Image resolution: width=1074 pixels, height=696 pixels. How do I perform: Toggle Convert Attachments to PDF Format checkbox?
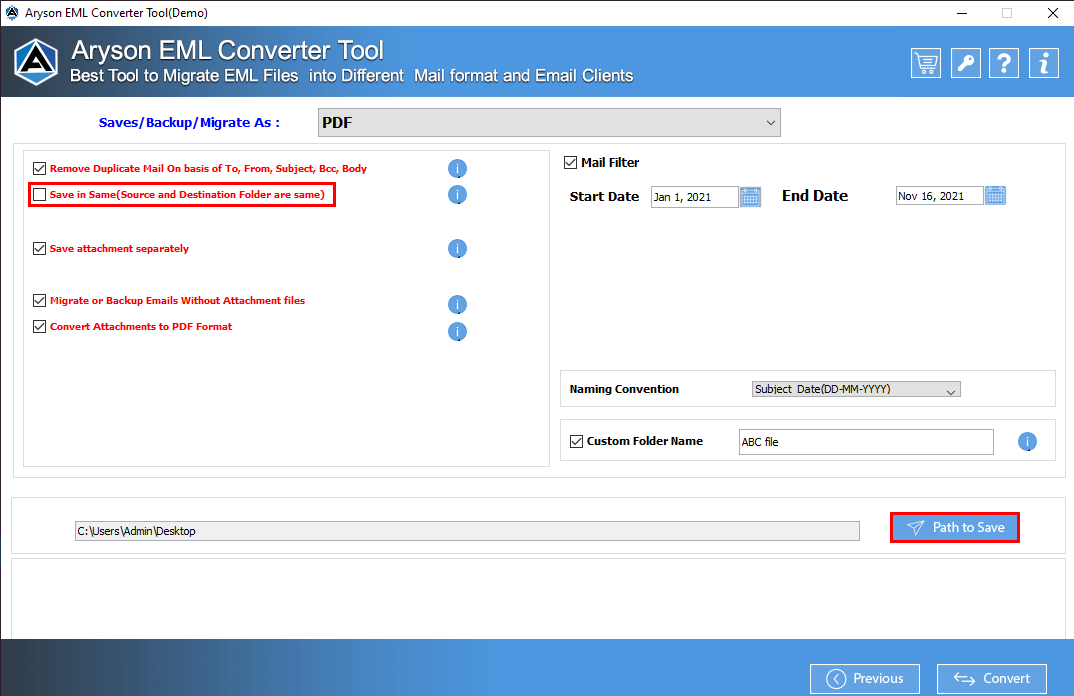40,327
